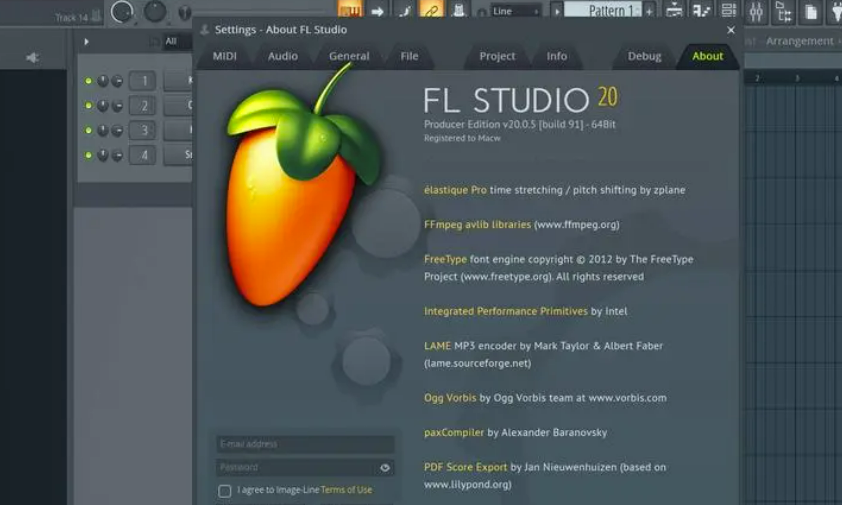Viewport: 842px width, 505px height.
Task: Click the plus button next to Pattern 1
Action: click(649, 11)
